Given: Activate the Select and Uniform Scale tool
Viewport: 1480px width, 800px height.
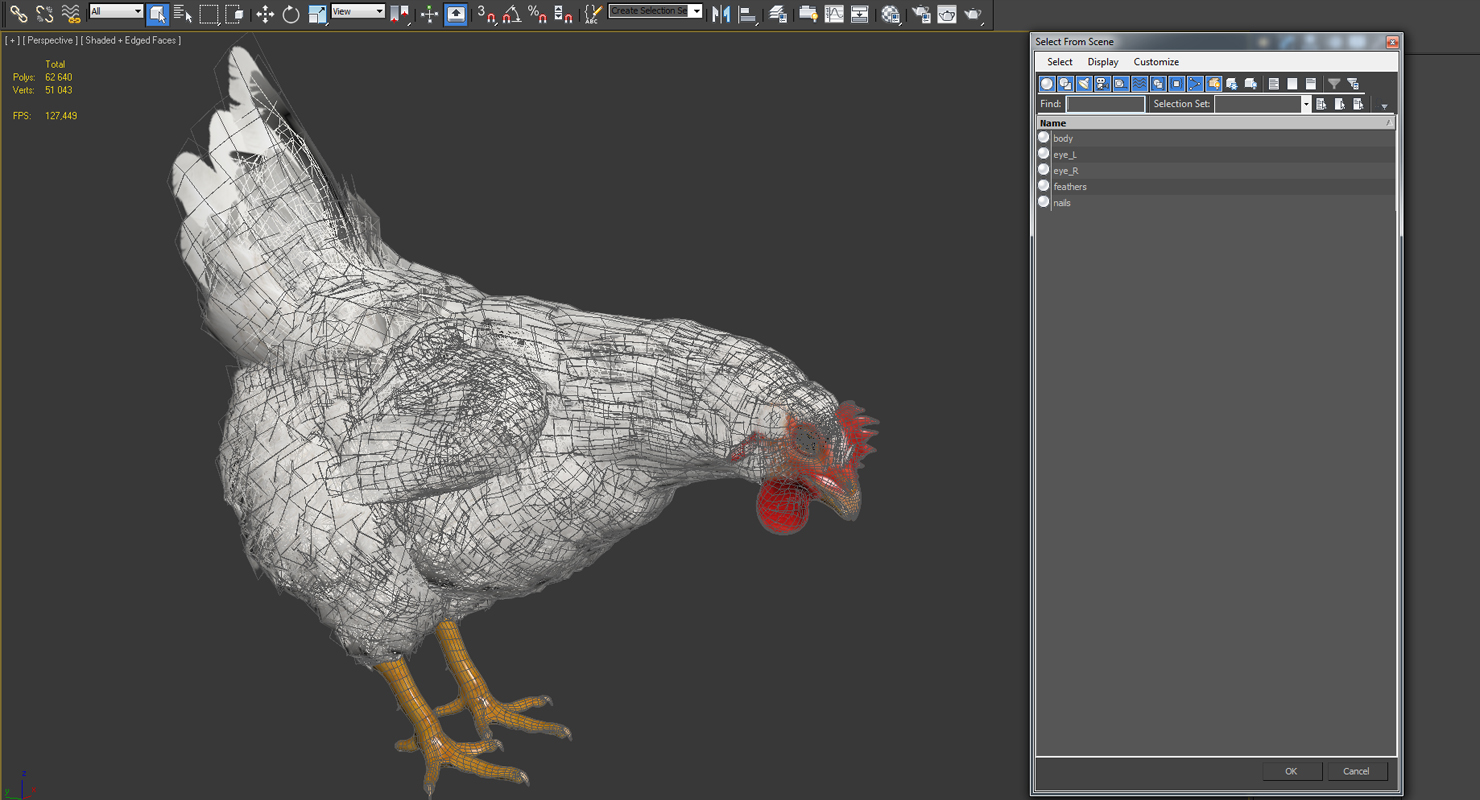Looking at the screenshot, I should pyautogui.click(x=317, y=14).
